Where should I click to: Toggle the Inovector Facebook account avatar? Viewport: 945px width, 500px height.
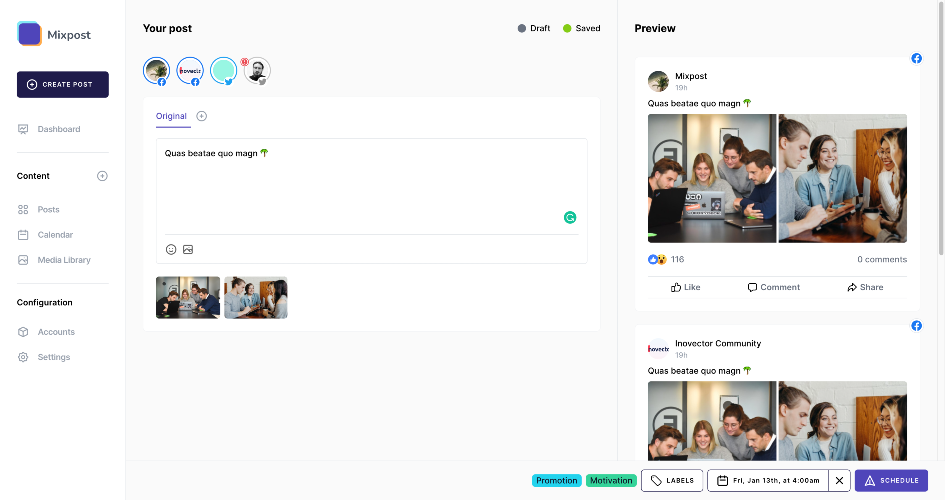pos(190,71)
